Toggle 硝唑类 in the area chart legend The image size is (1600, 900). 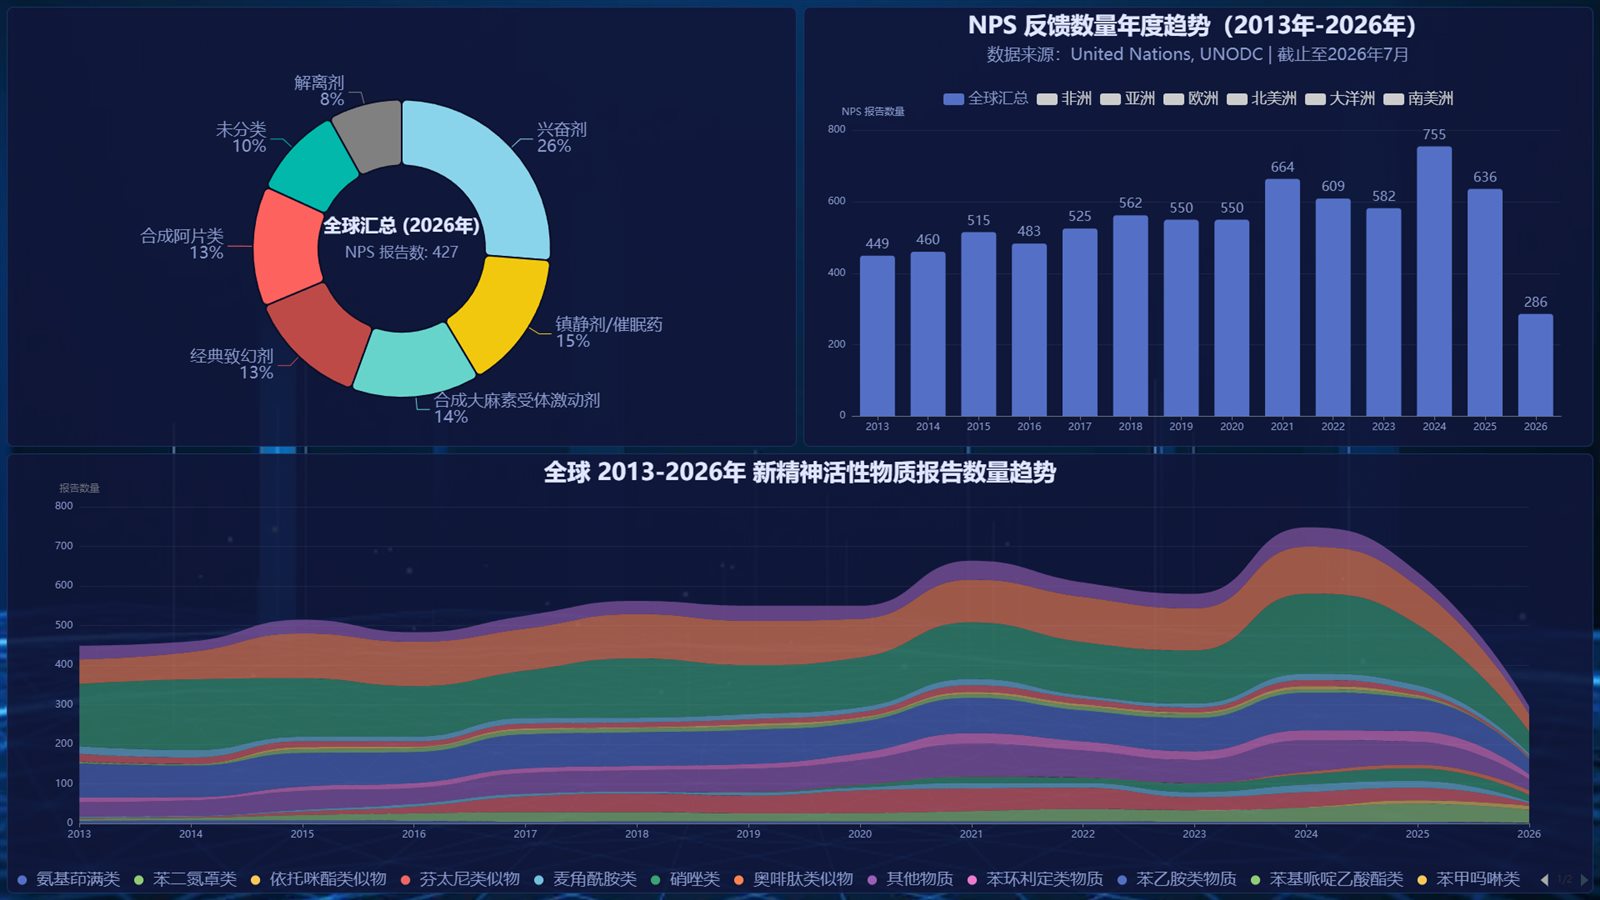(x=685, y=879)
